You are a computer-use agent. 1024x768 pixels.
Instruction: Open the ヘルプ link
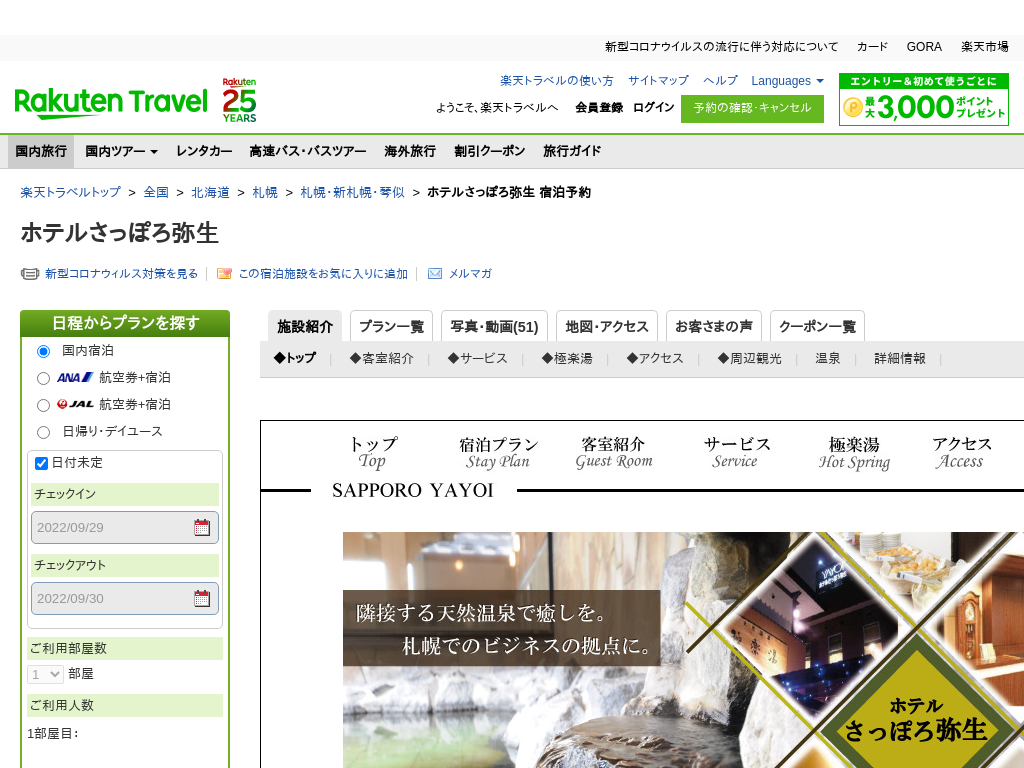point(720,81)
